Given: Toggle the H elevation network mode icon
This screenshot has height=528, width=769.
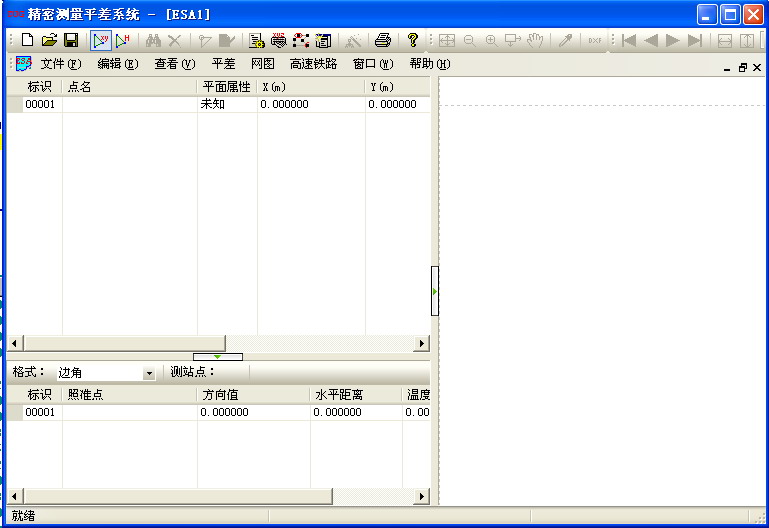Looking at the screenshot, I should click(x=123, y=40).
